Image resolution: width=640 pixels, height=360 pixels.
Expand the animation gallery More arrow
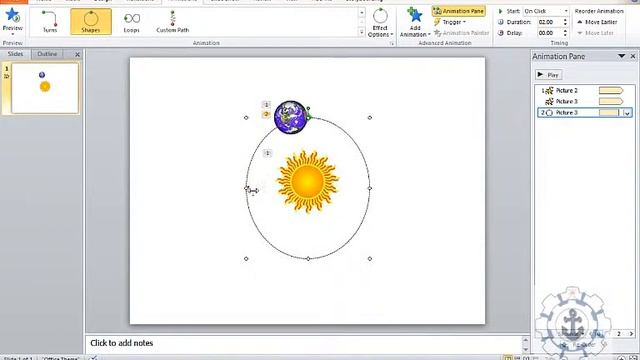click(362, 32)
